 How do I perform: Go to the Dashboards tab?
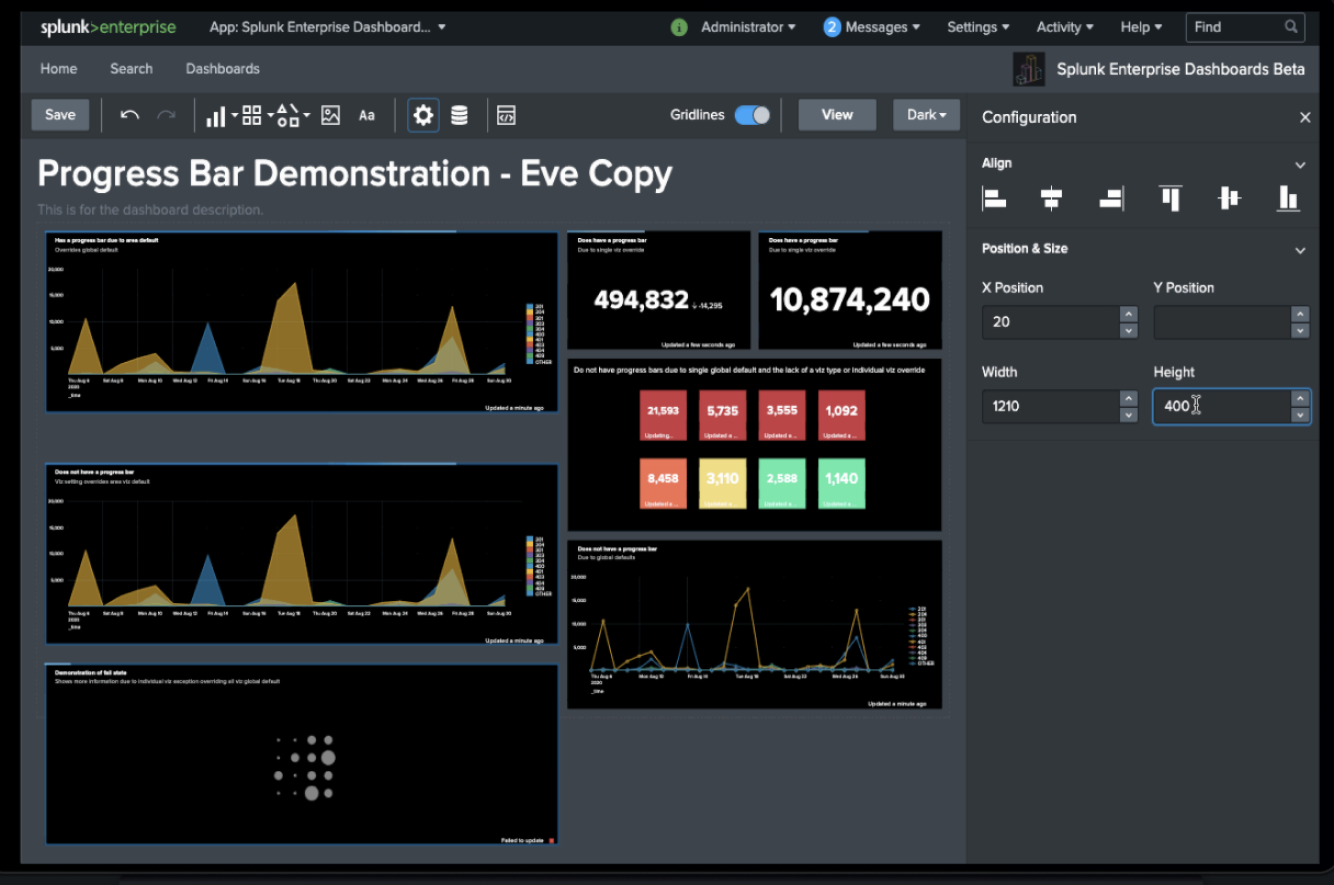[223, 69]
